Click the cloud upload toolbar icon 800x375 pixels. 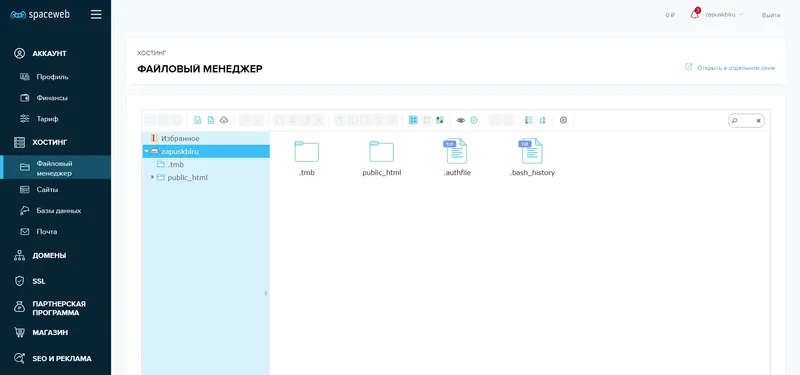tap(223, 120)
